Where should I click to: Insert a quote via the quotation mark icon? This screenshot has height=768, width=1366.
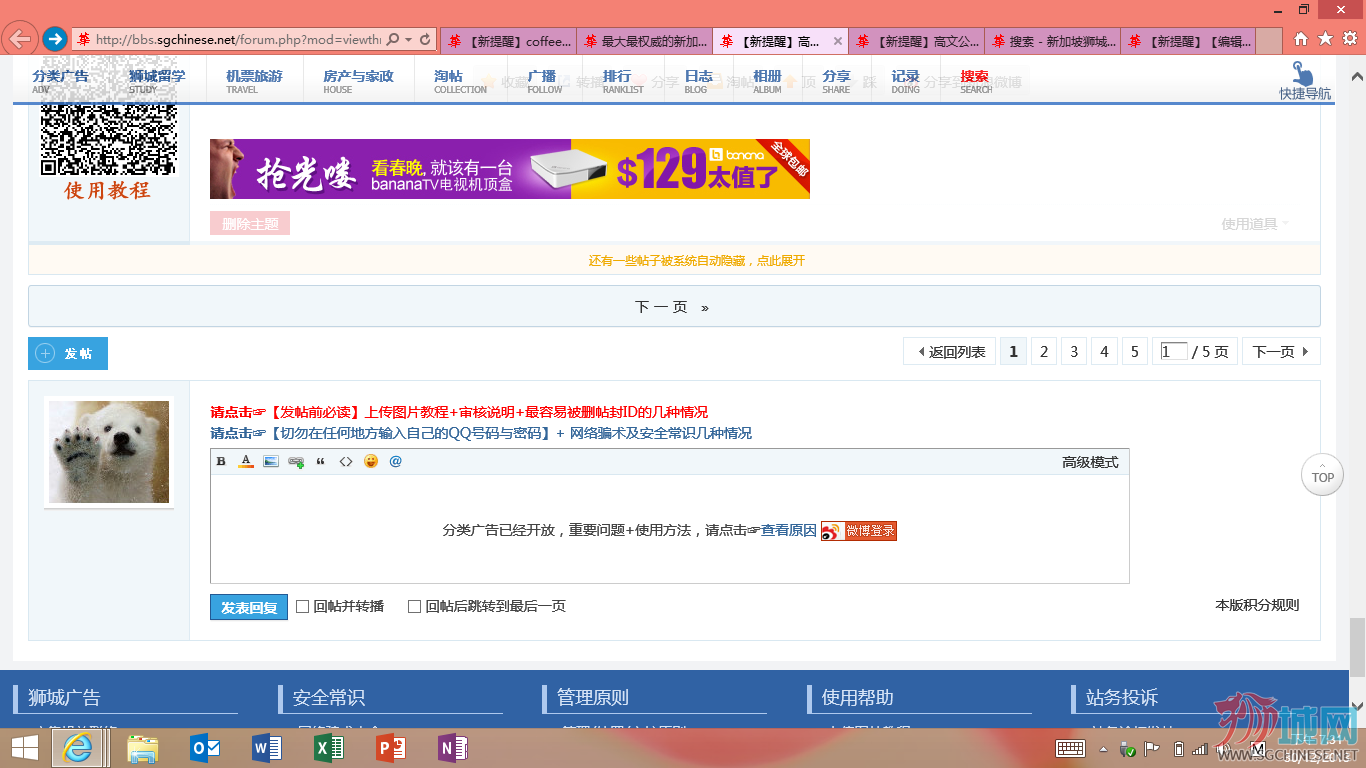pos(321,461)
